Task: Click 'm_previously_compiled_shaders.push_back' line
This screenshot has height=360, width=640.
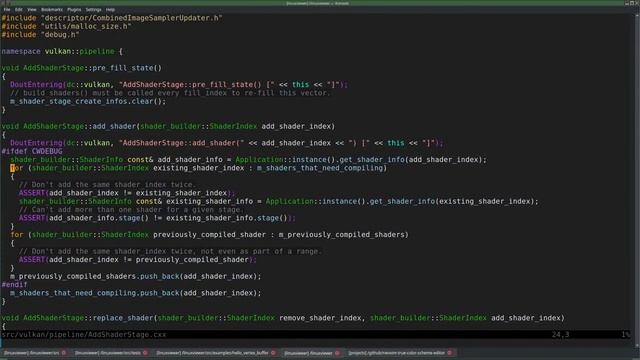Action: 136,276
